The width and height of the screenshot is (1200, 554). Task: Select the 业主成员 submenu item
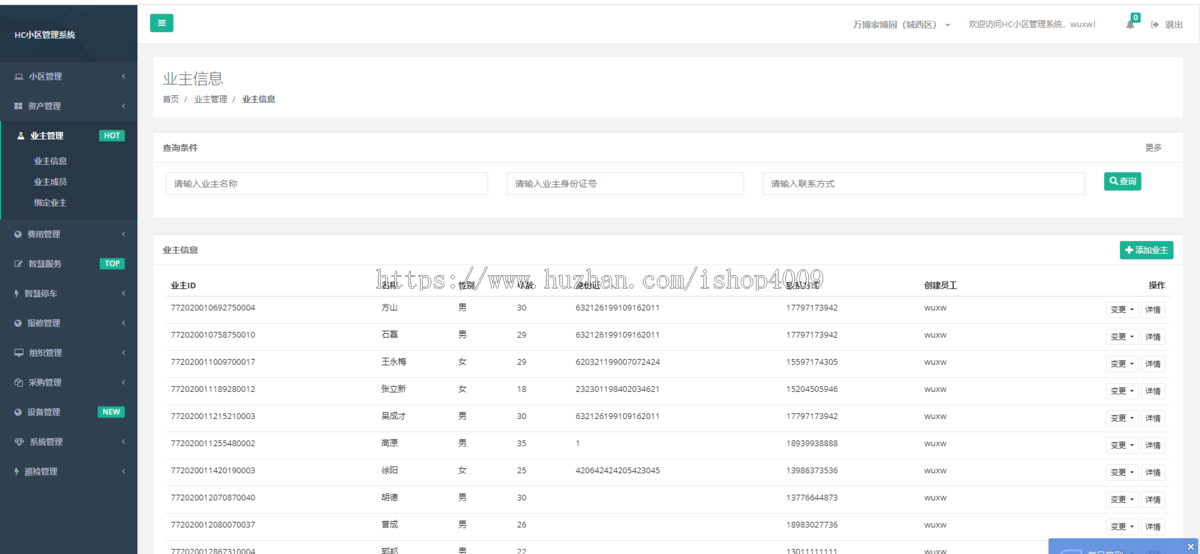[50, 182]
